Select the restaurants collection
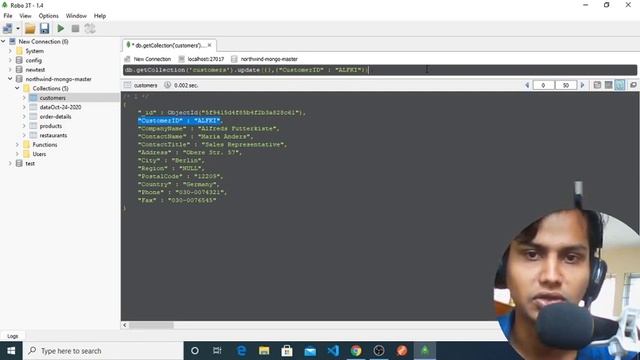The width and height of the screenshot is (640, 360). (x=53, y=135)
